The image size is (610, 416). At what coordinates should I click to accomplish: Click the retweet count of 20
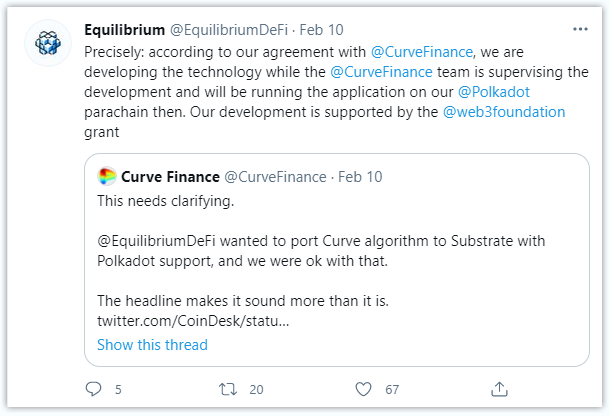256,388
